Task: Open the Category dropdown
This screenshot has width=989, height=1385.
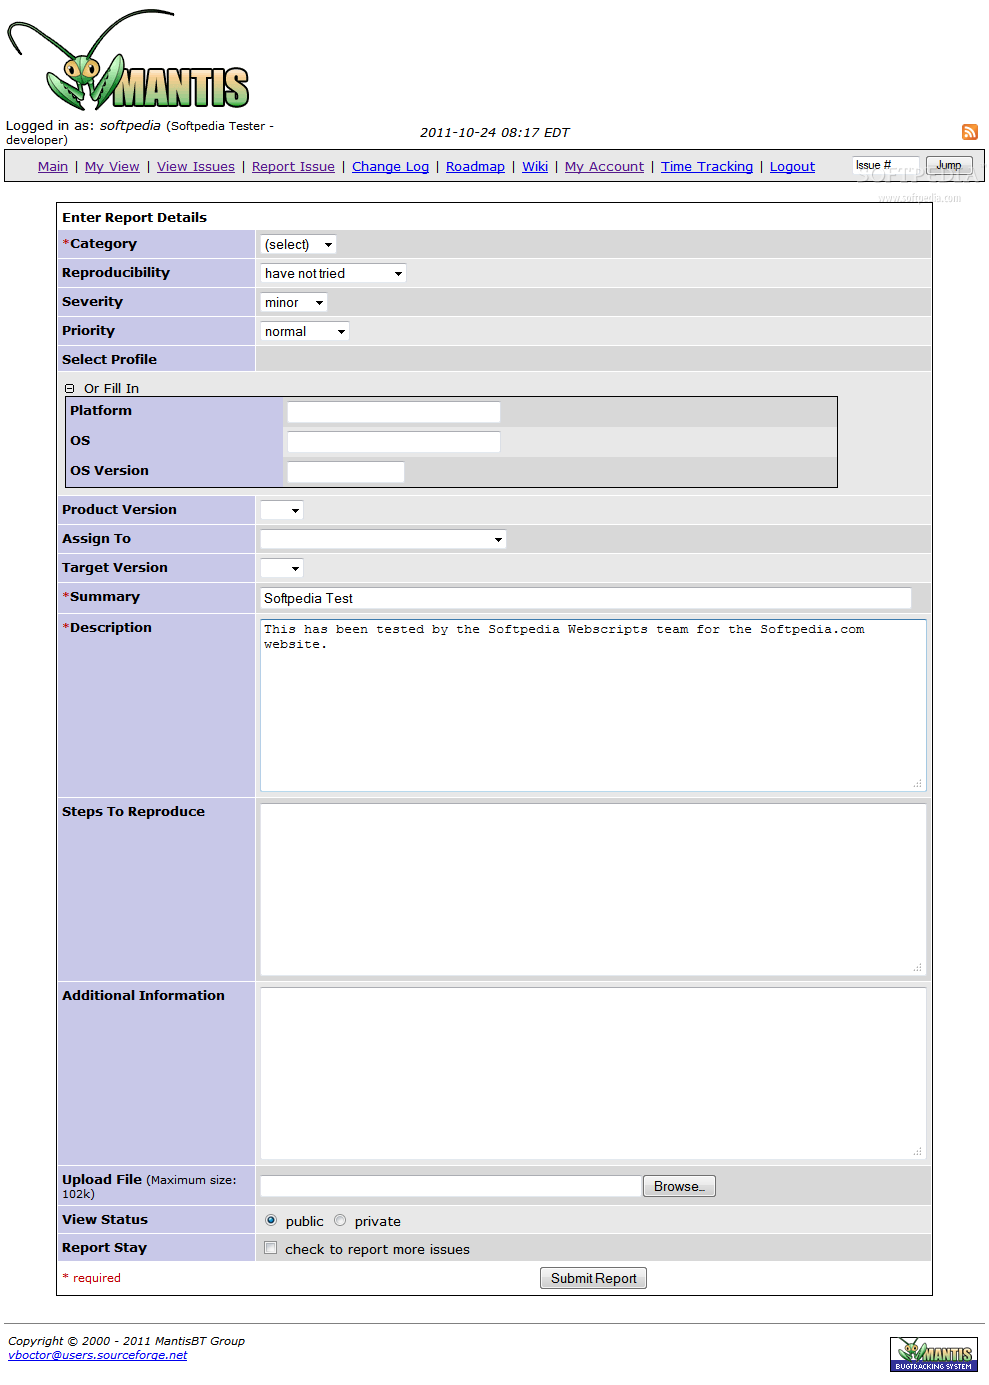Action: (x=298, y=244)
